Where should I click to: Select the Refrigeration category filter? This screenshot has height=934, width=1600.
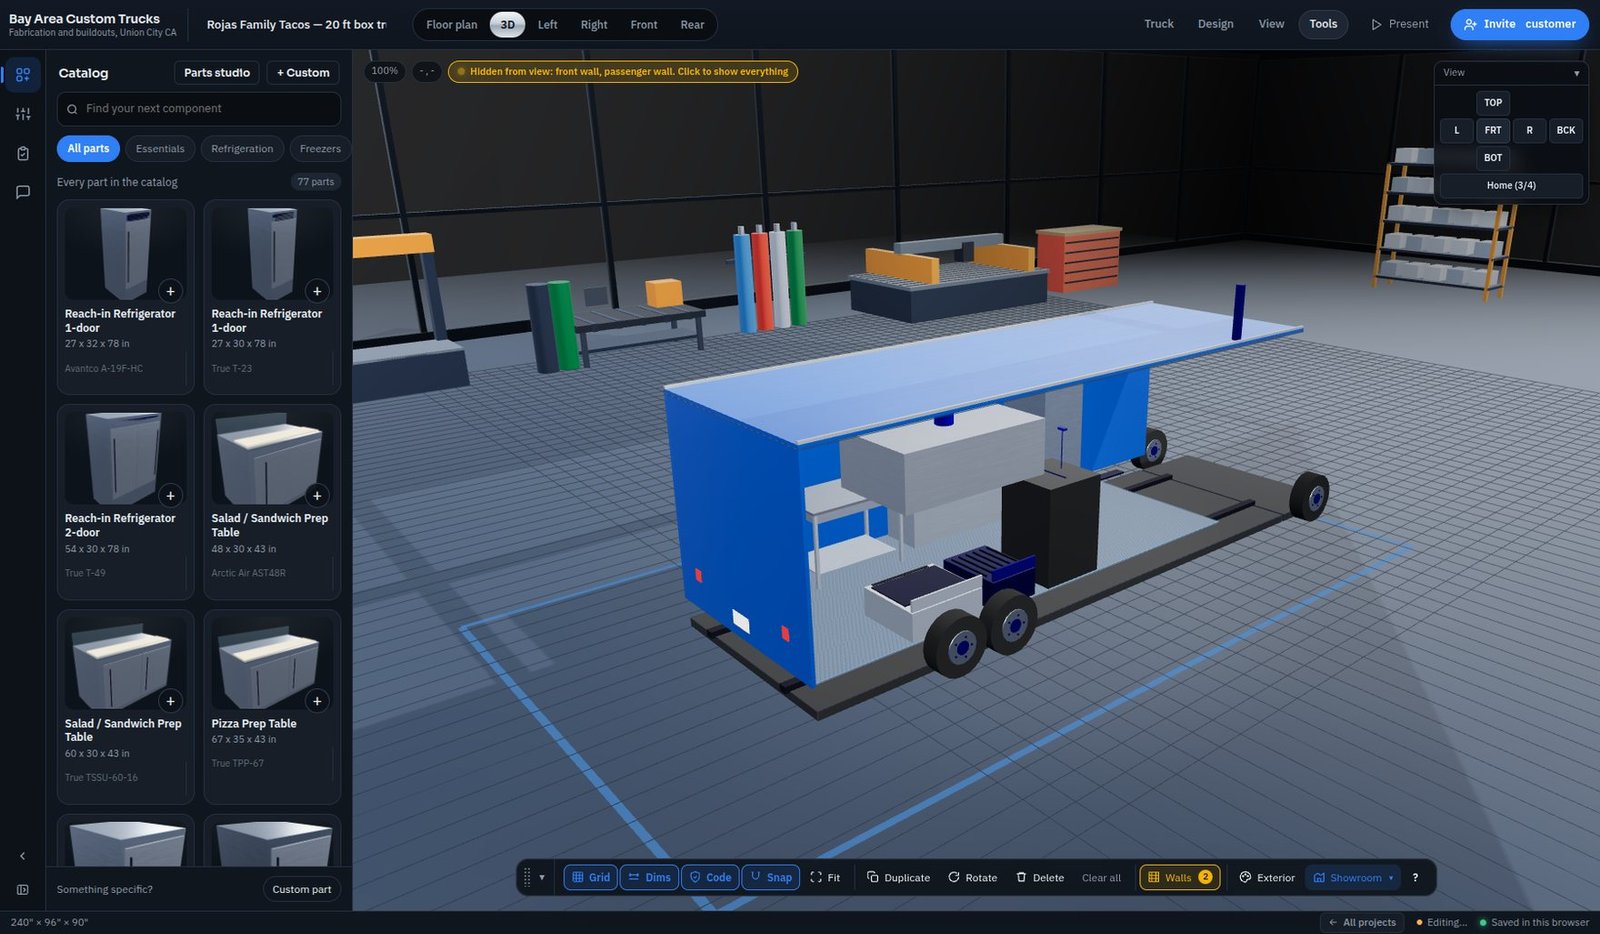(242, 149)
